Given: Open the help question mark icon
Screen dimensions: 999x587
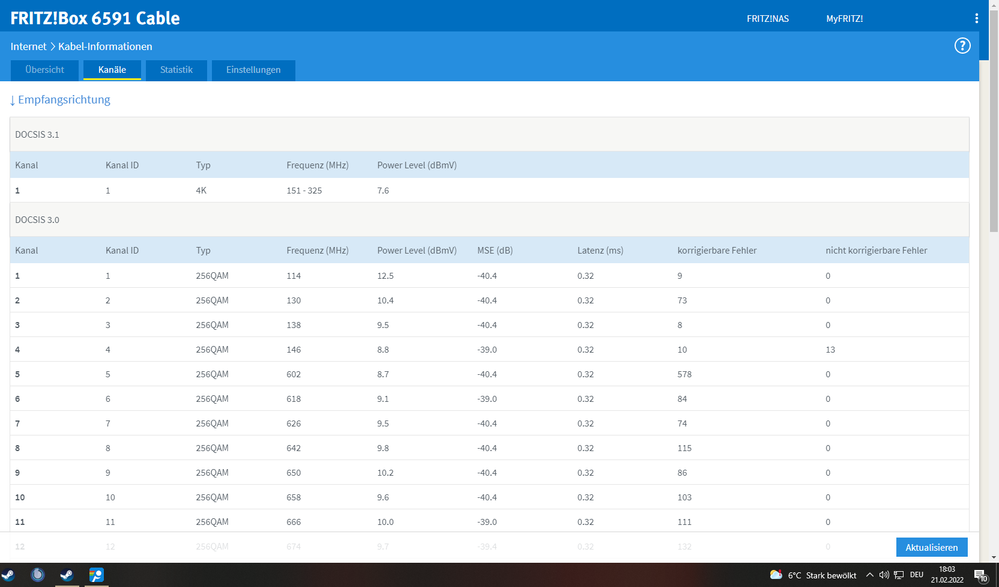Looking at the screenshot, I should coord(962,46).
